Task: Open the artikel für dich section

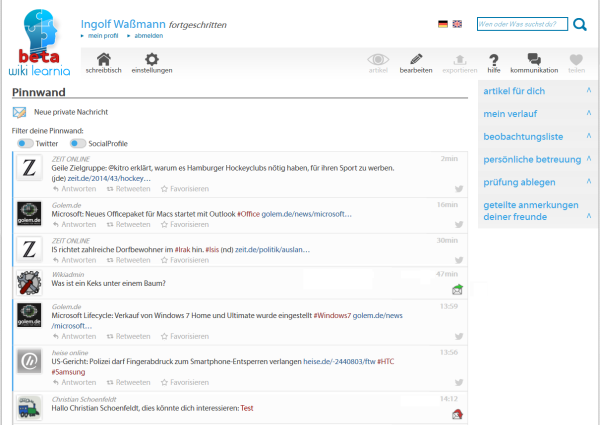Action: click(x=514, y=91)
